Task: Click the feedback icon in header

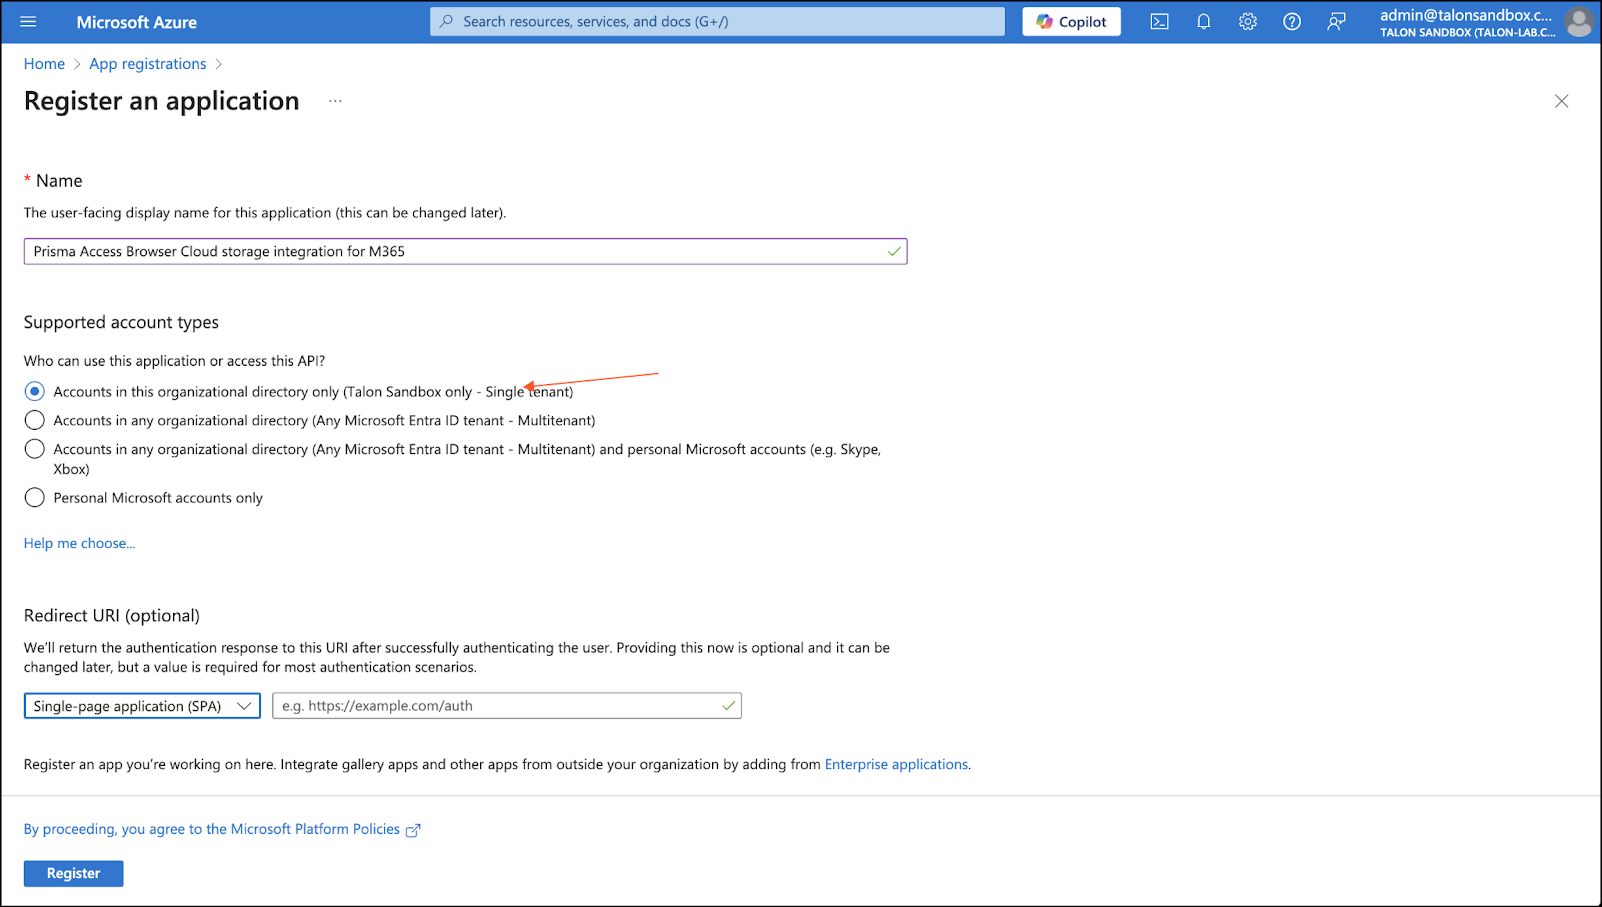Action: (1336, 22)
